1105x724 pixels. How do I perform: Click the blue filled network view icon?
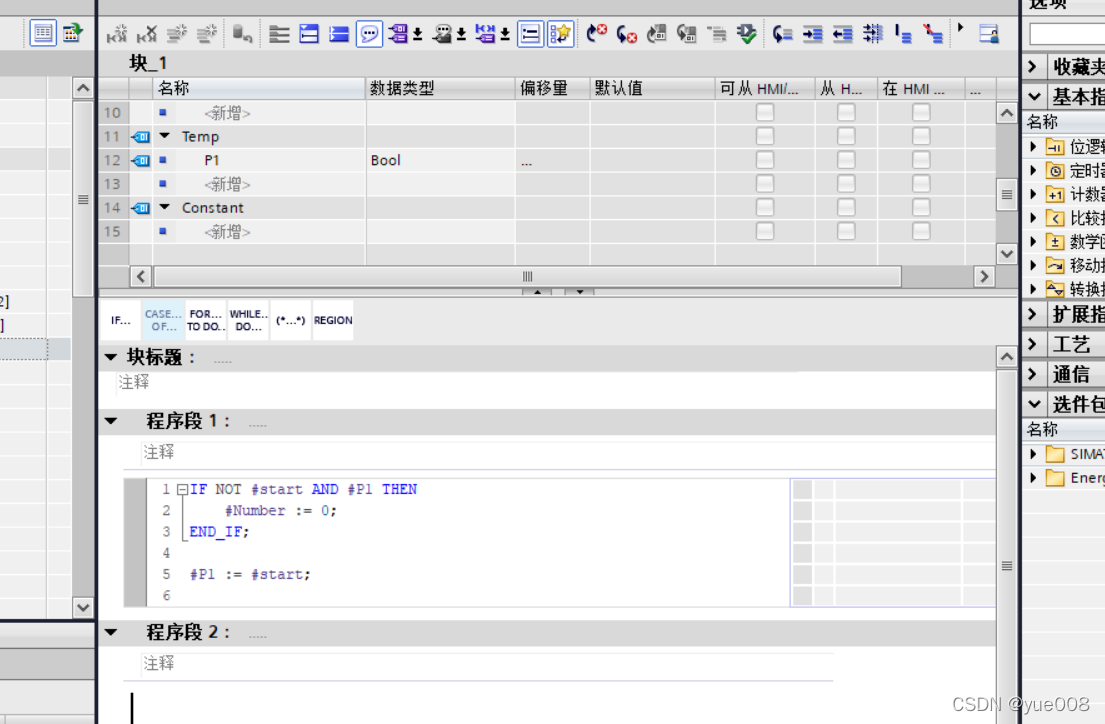[339, 33]
